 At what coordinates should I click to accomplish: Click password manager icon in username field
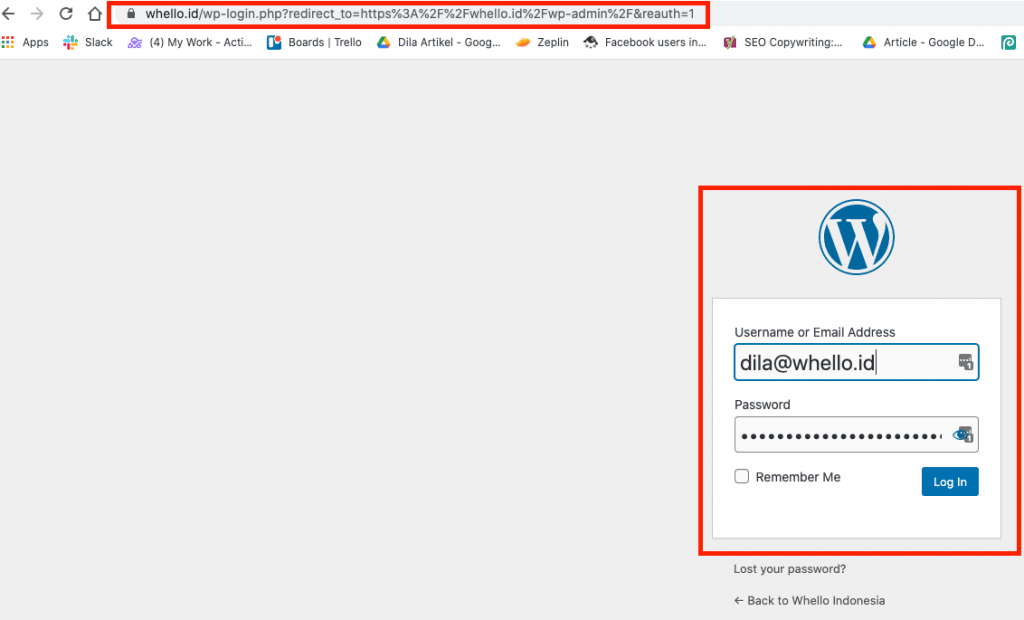coord(965,362)
